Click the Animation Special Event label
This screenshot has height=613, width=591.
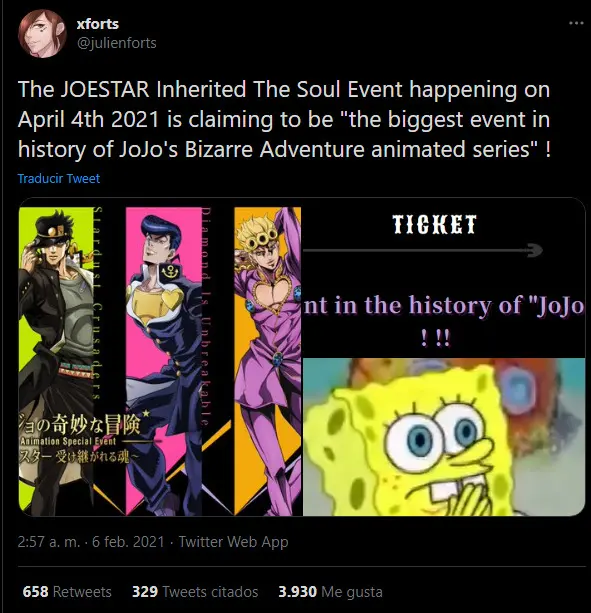click(68, 442)
